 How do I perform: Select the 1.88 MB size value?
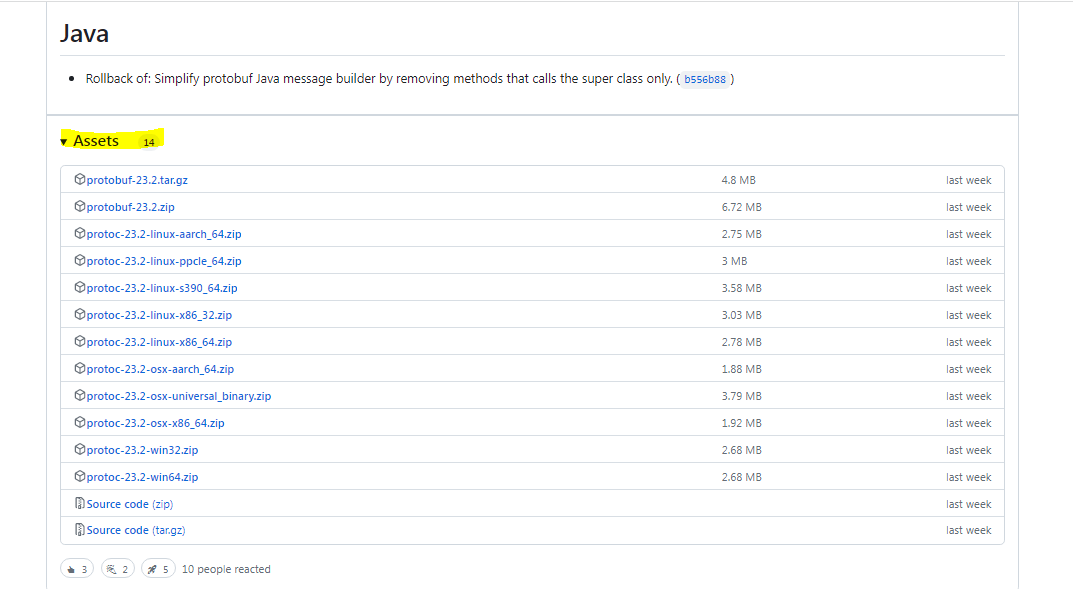[741, 369]
